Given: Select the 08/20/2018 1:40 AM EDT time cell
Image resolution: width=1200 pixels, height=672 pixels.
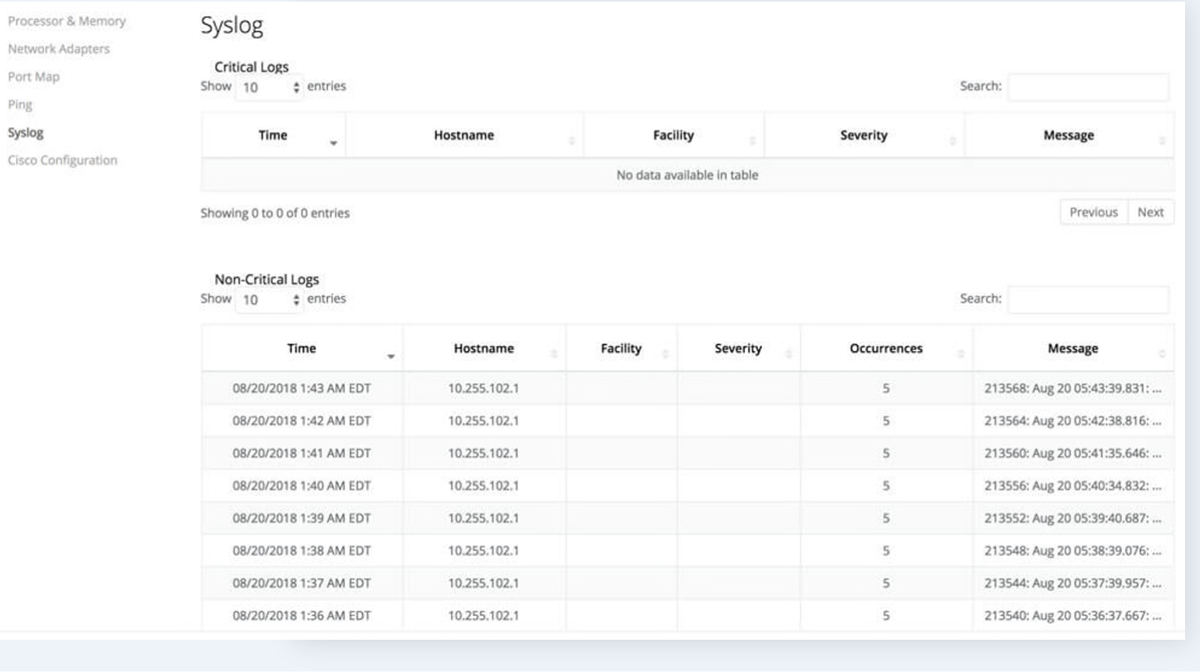Looking at the screenshot, I should 302,486.
